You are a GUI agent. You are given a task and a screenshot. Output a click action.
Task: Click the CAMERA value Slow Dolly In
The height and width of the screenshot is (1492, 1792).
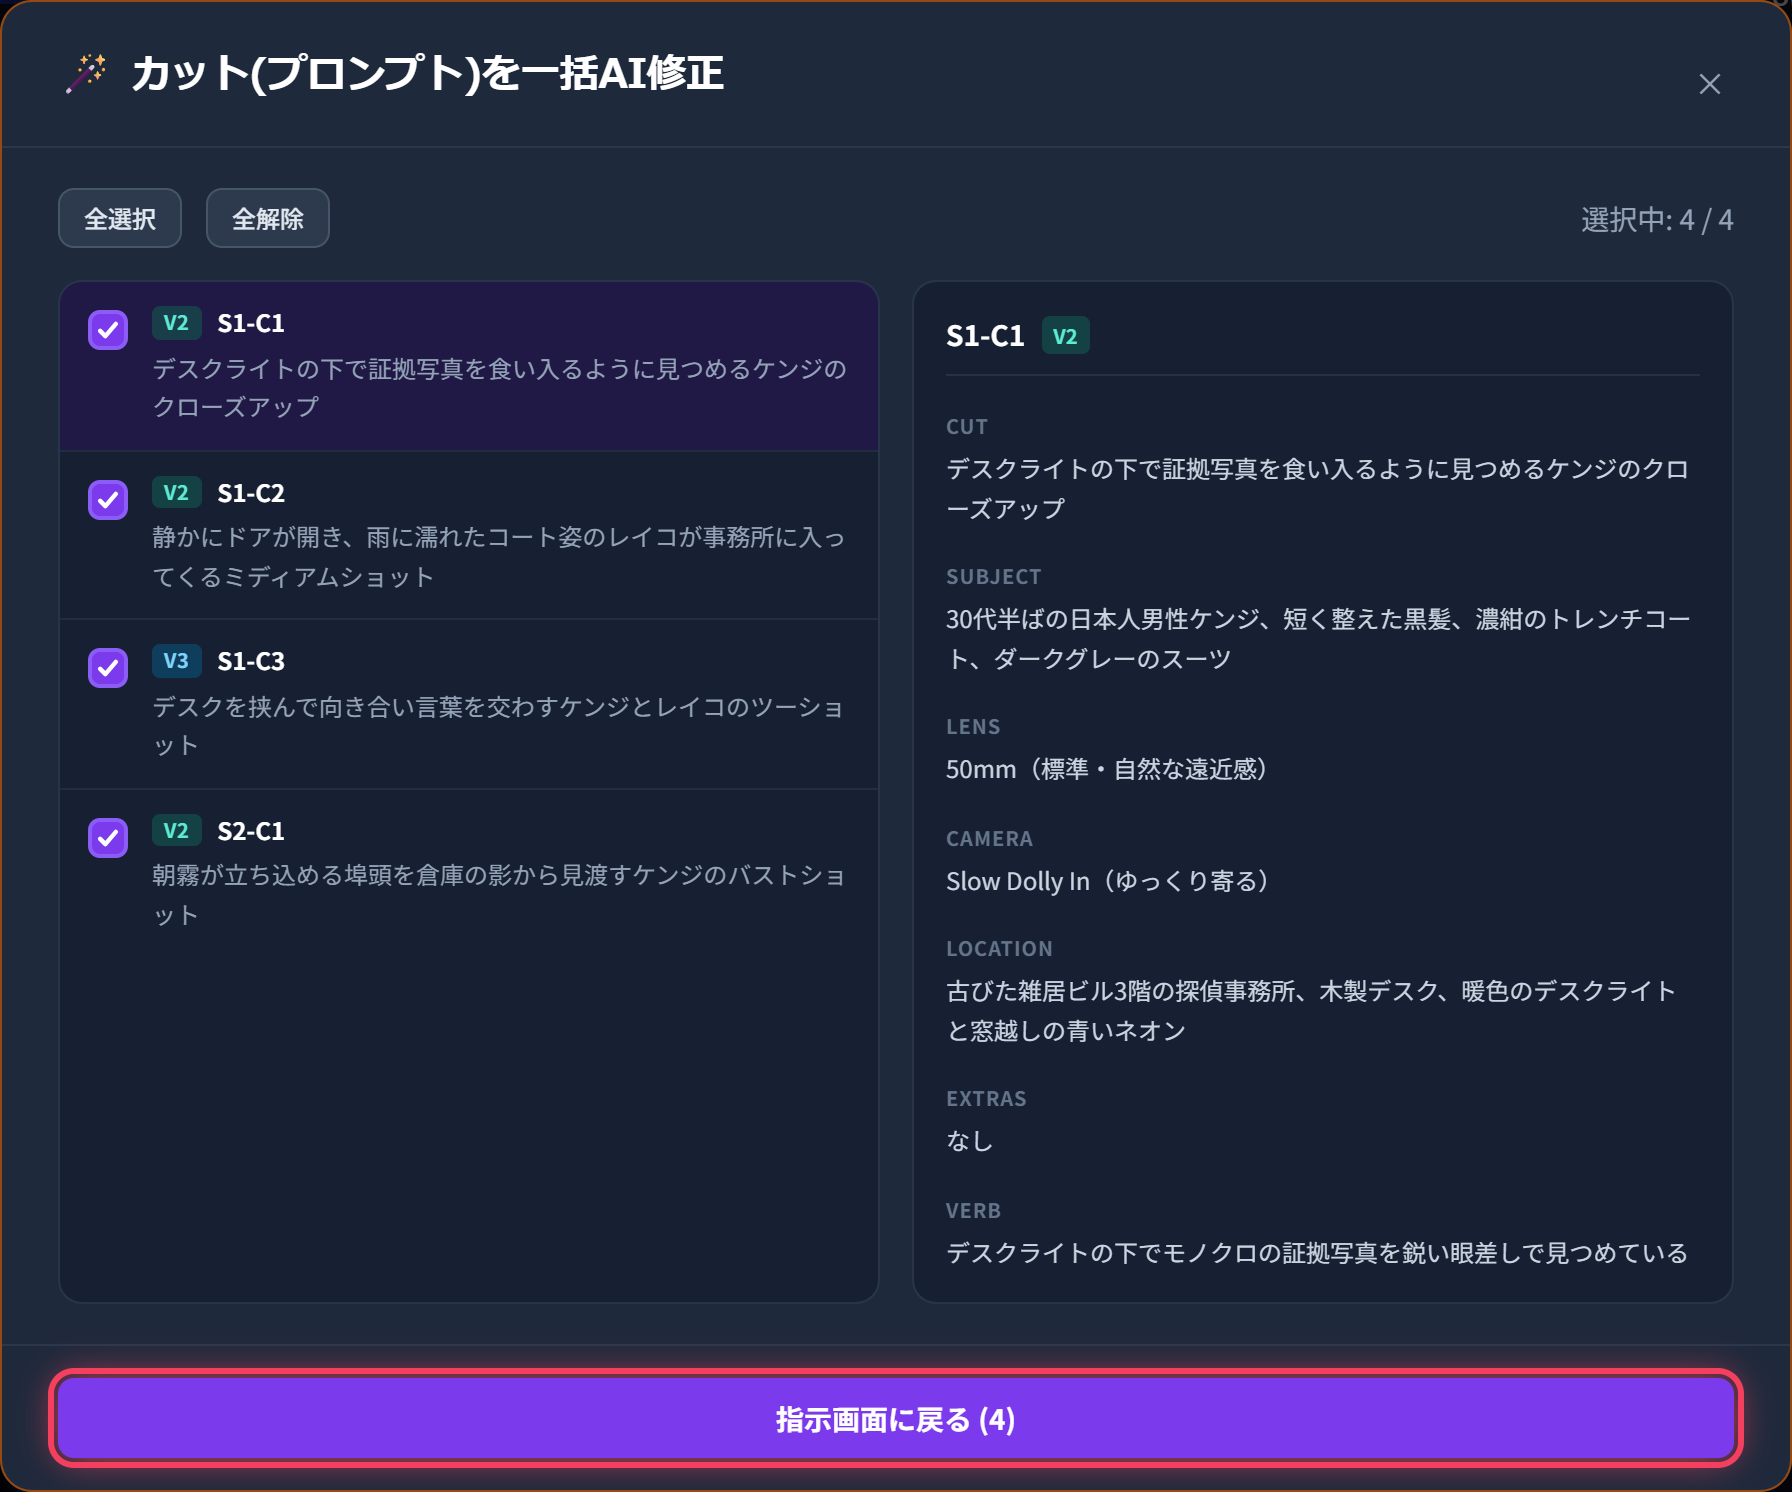pyautogui.click(x=1108, y=881)
